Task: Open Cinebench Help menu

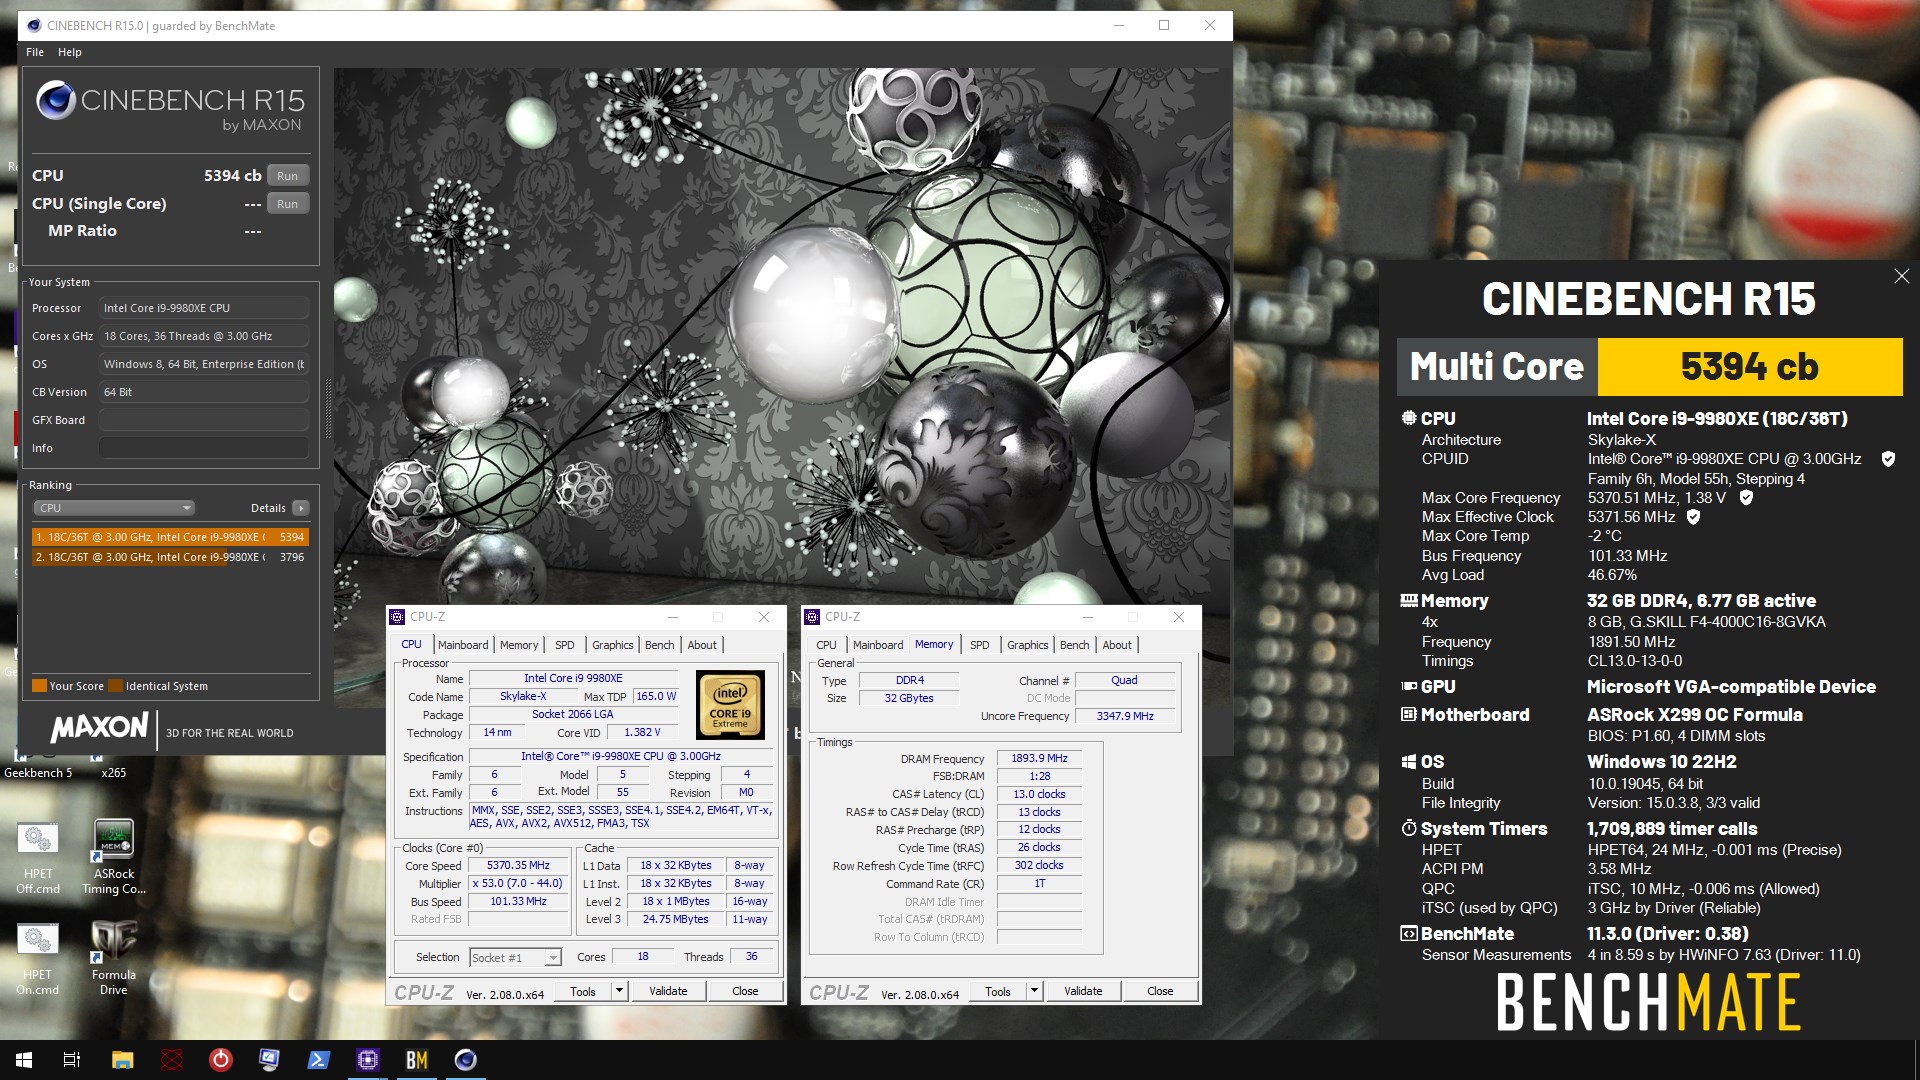Action: click(x=70, y=52)
